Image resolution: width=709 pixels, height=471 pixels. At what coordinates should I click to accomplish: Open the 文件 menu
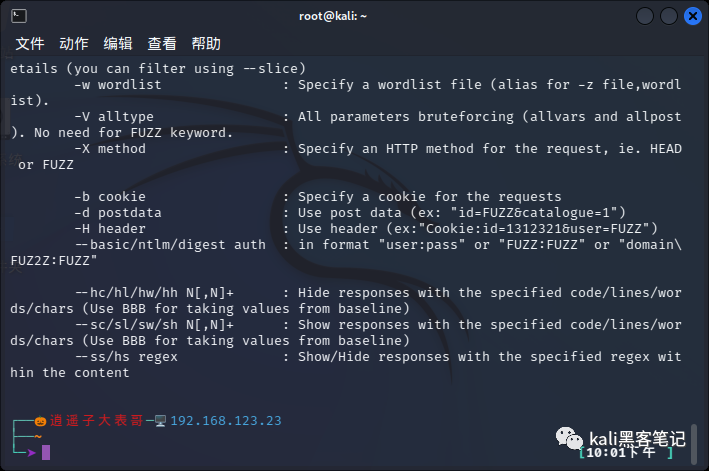click(x=30, y=44)
